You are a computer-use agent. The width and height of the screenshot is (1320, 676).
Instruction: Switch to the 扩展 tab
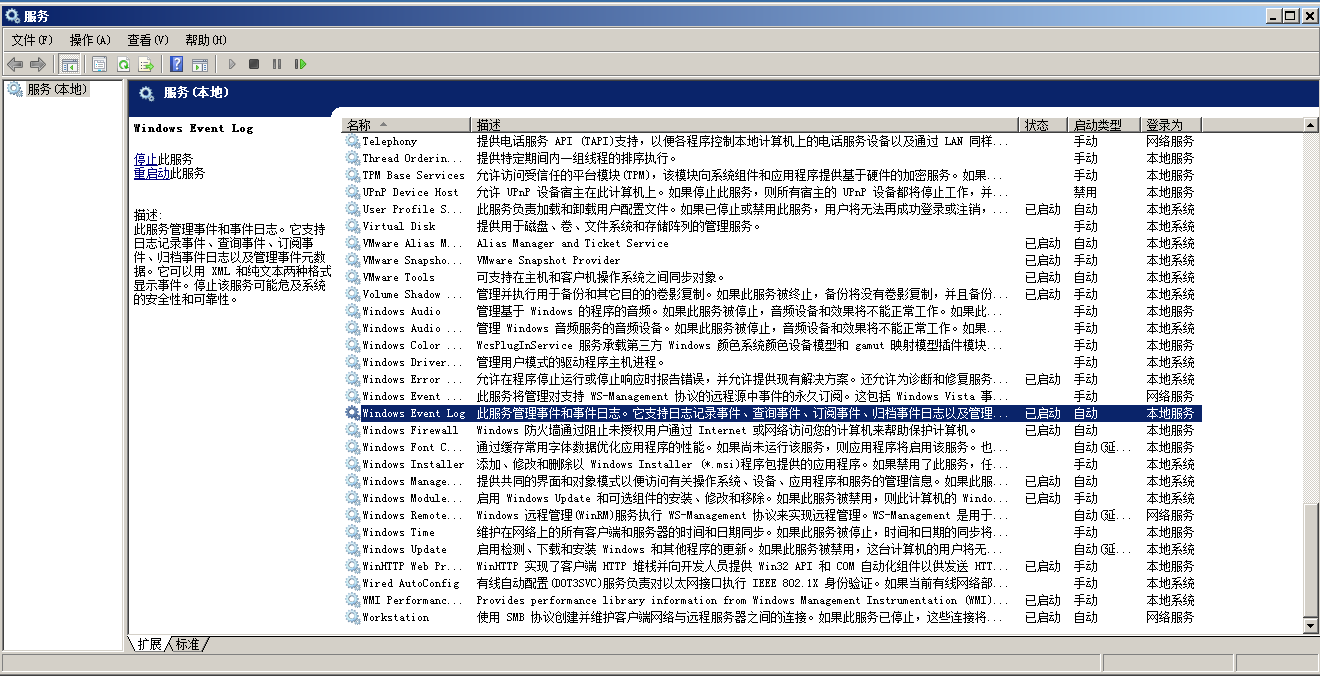(x=150, y=644)
